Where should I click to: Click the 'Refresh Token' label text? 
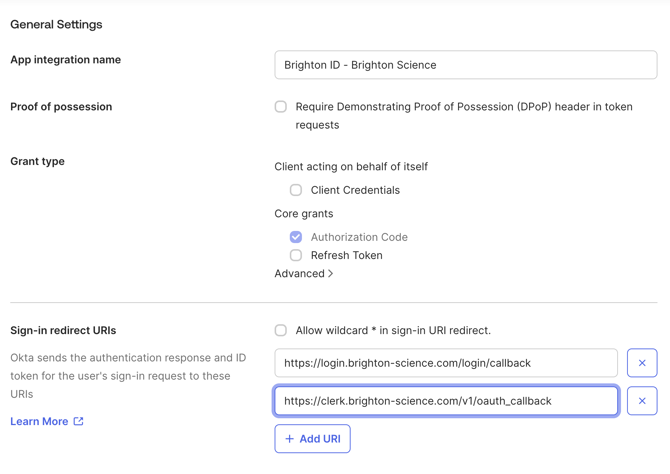tap(346, 255)
